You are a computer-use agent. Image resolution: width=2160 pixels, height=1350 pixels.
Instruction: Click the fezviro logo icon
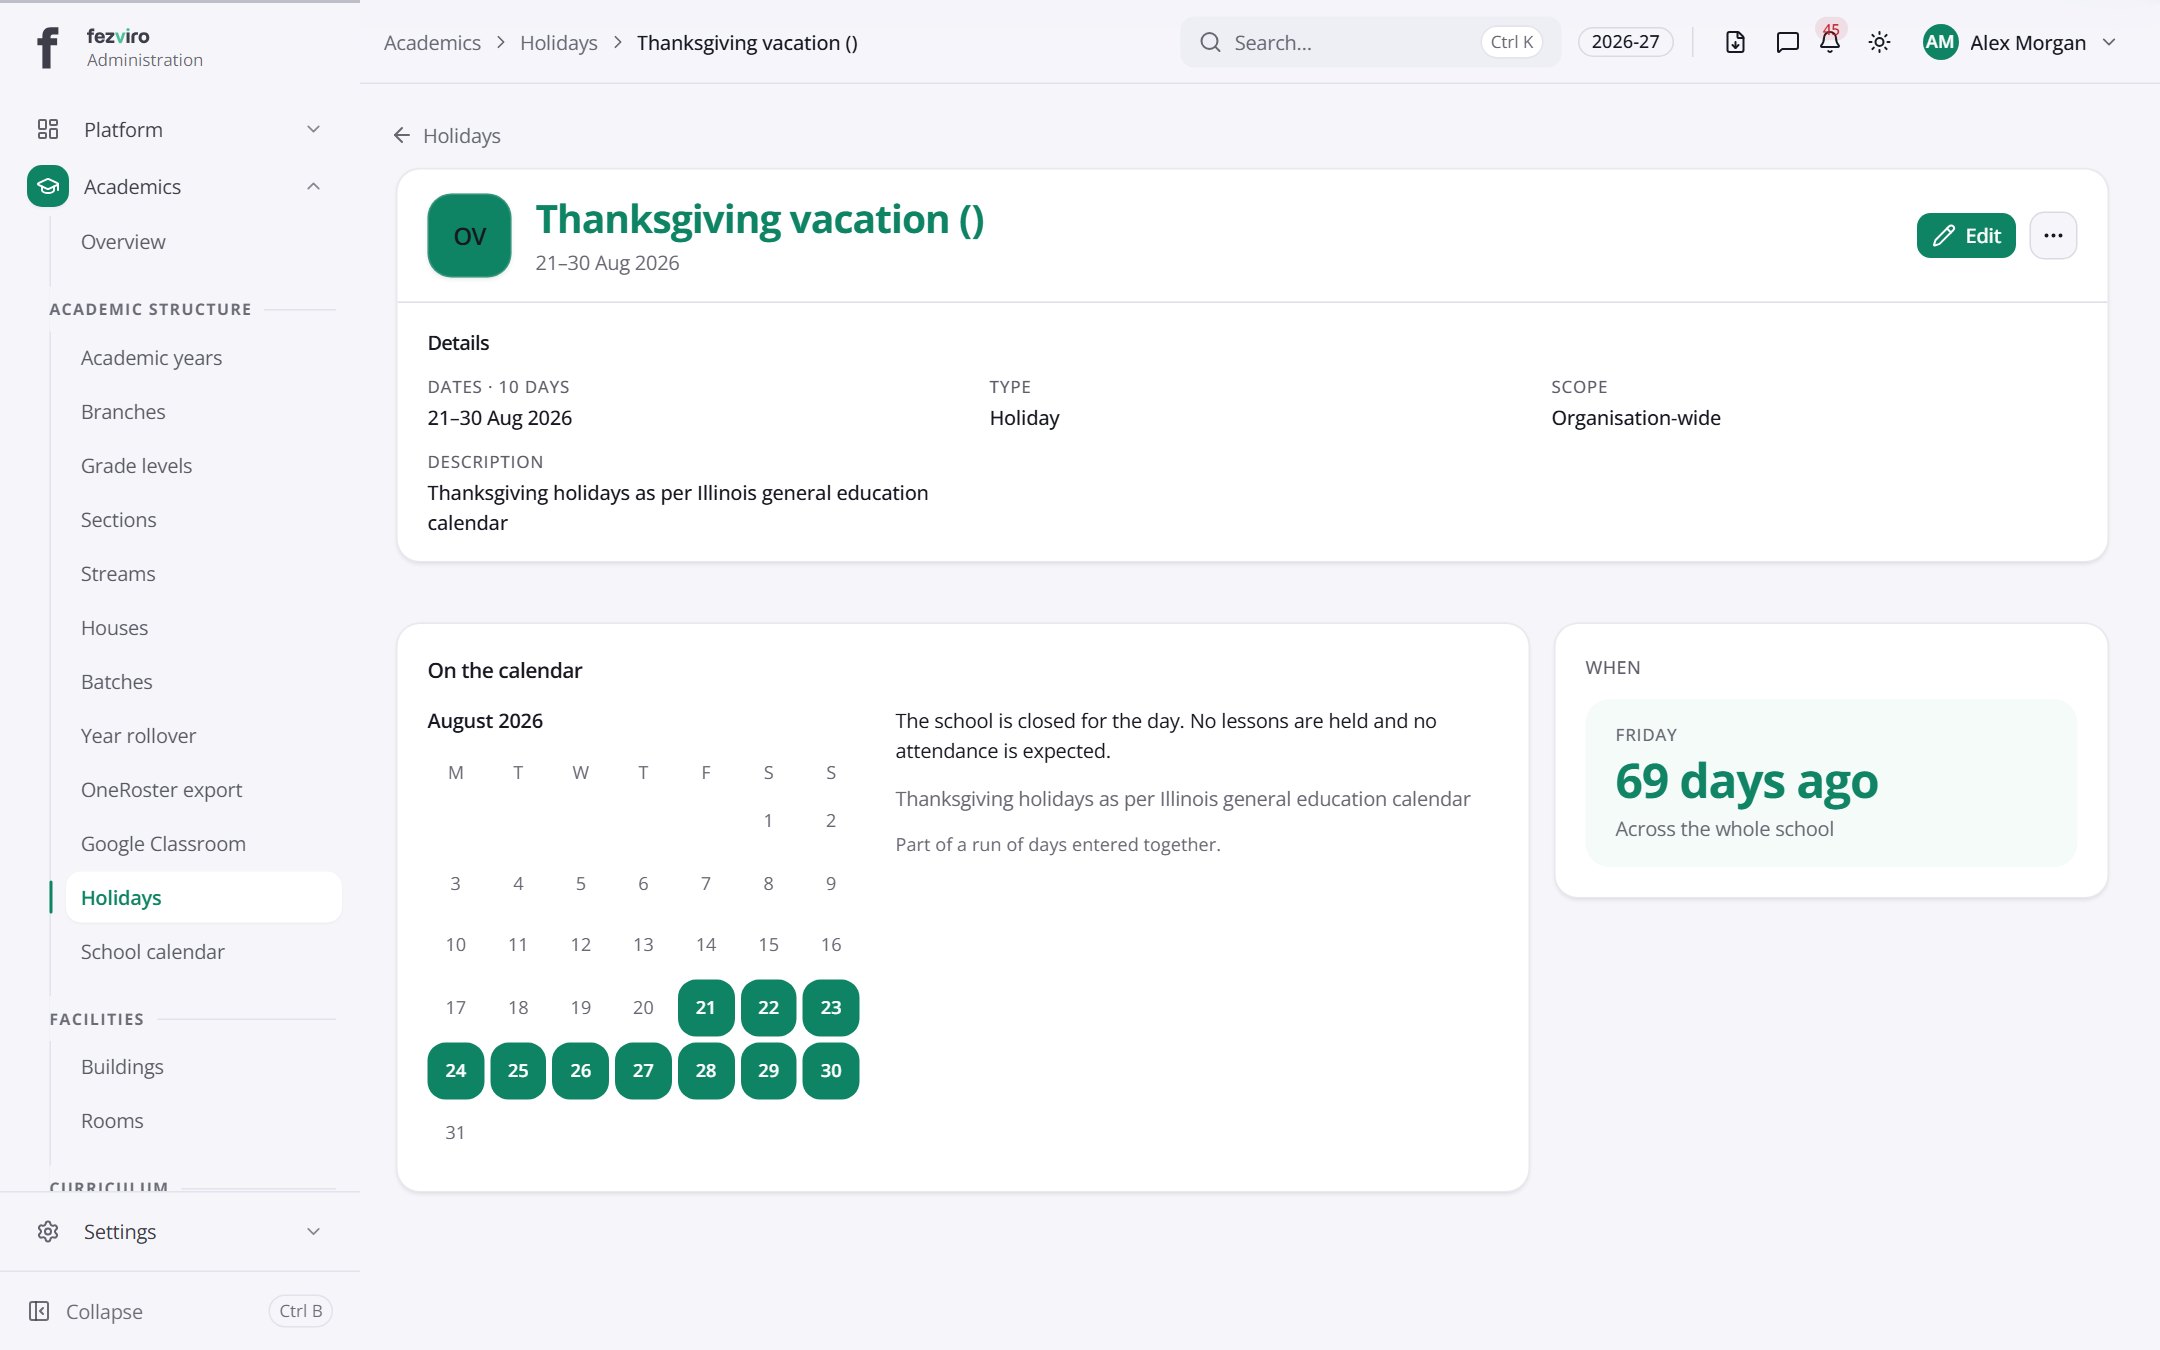click(47, 47)
